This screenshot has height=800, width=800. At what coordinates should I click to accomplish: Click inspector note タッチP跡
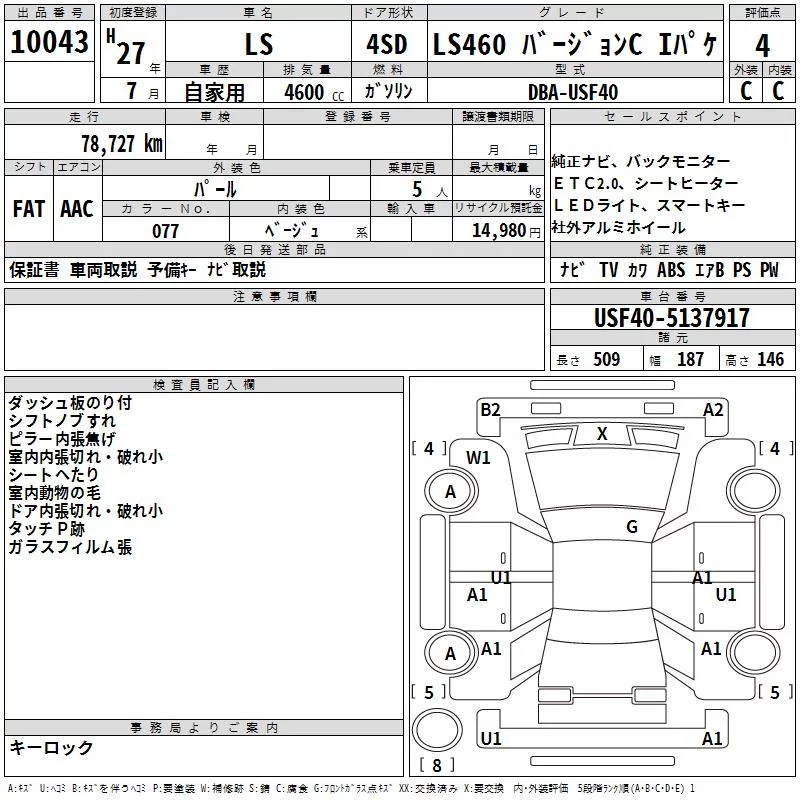click(46, 529)
